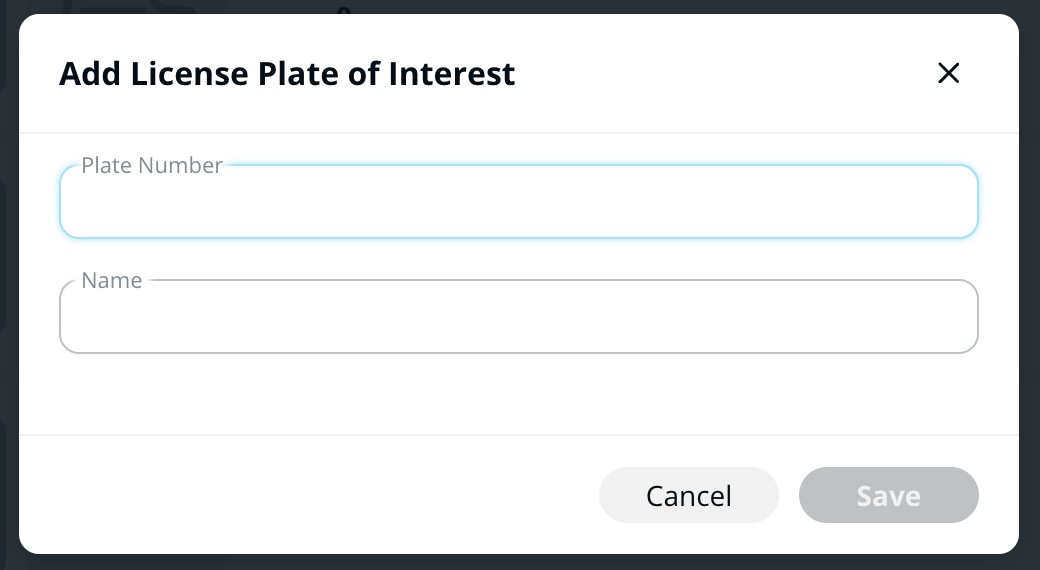
Task: Click the Name field label
Action: 112,281
